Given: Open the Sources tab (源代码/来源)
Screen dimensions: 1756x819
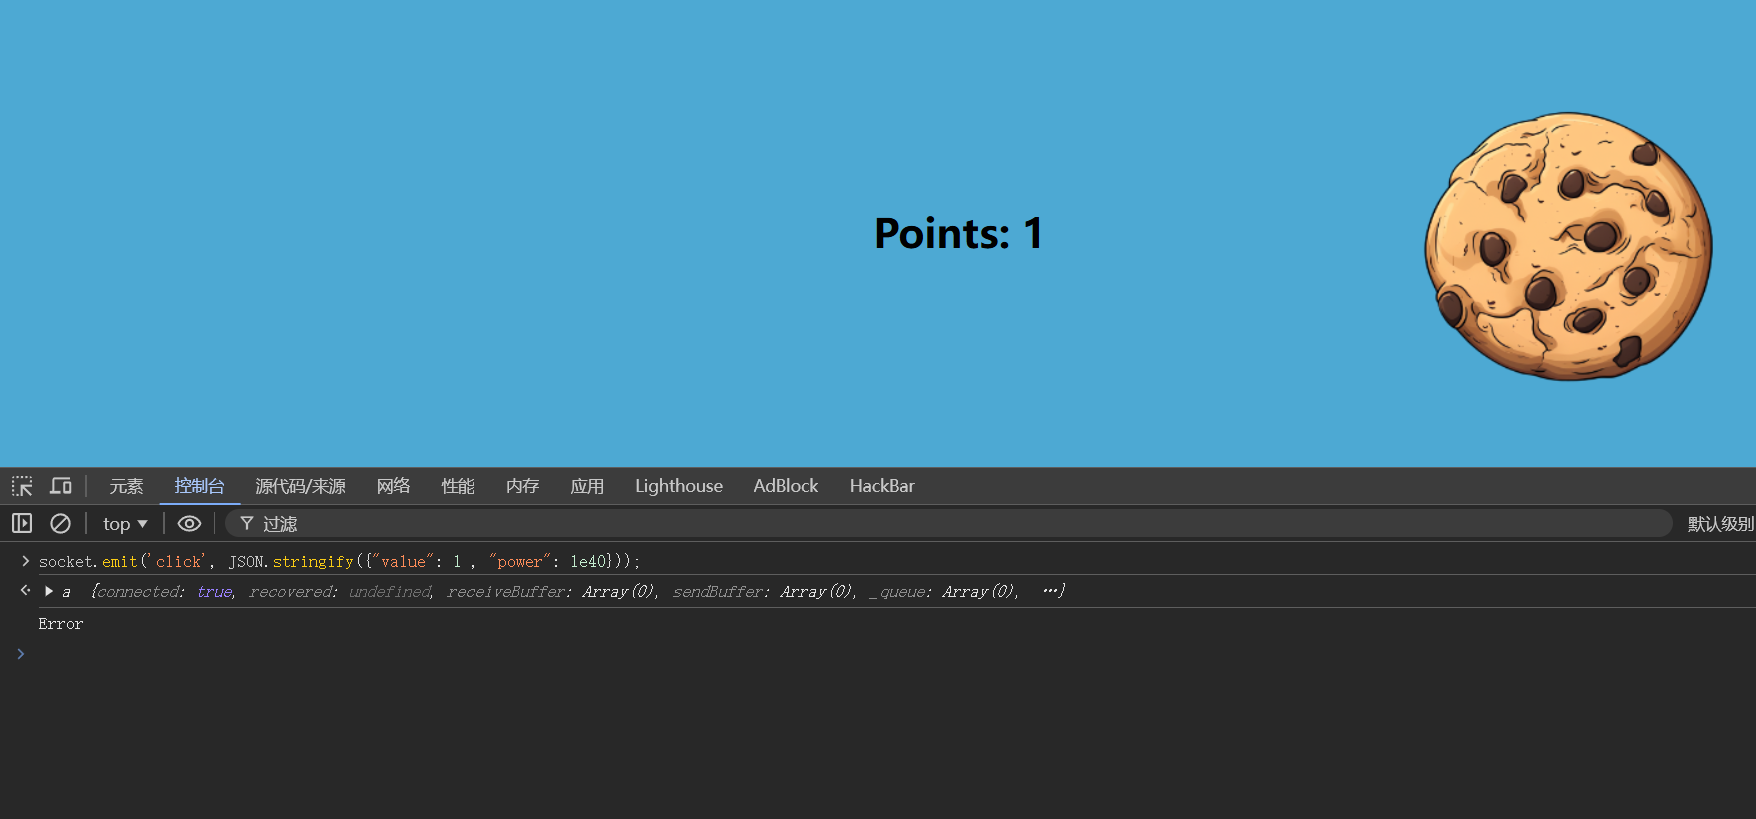Looking at the screenshot, I should [x=300, y=486].
